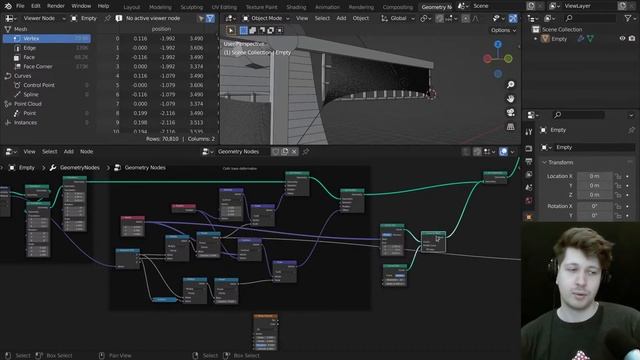
Task: Open the Viewer Node evaluation dropdown
Action: click(x=44, y=18)
